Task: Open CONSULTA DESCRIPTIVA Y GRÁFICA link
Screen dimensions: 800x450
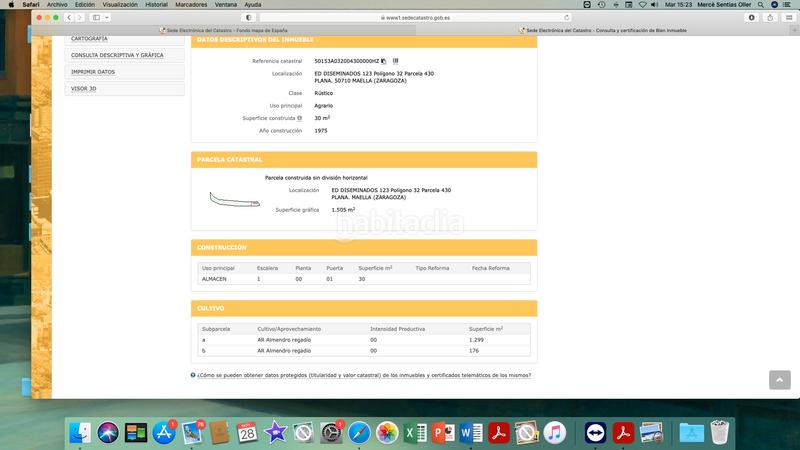Action: (x=117, y=55)
